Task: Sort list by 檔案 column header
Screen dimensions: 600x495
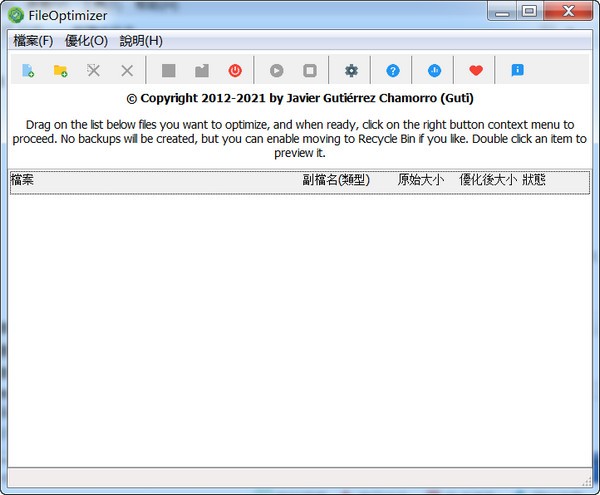Action: click(x=150, y=181)
